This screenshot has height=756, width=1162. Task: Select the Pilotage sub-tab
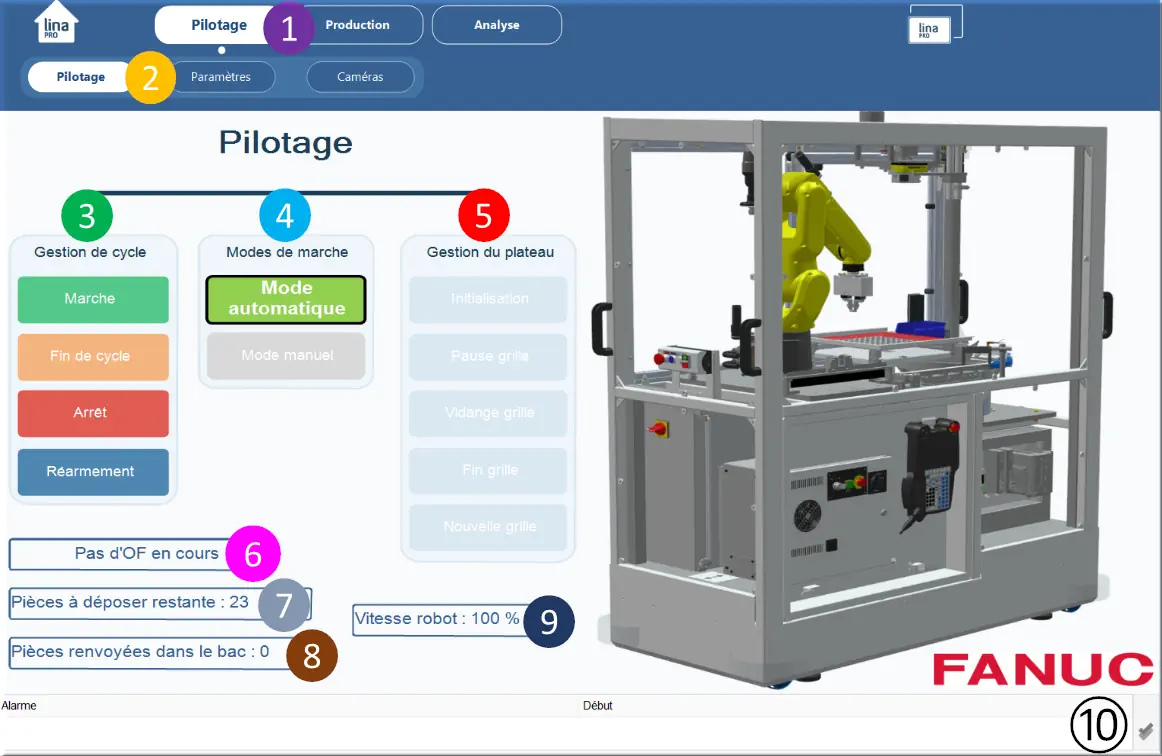(x=80, y=76)
